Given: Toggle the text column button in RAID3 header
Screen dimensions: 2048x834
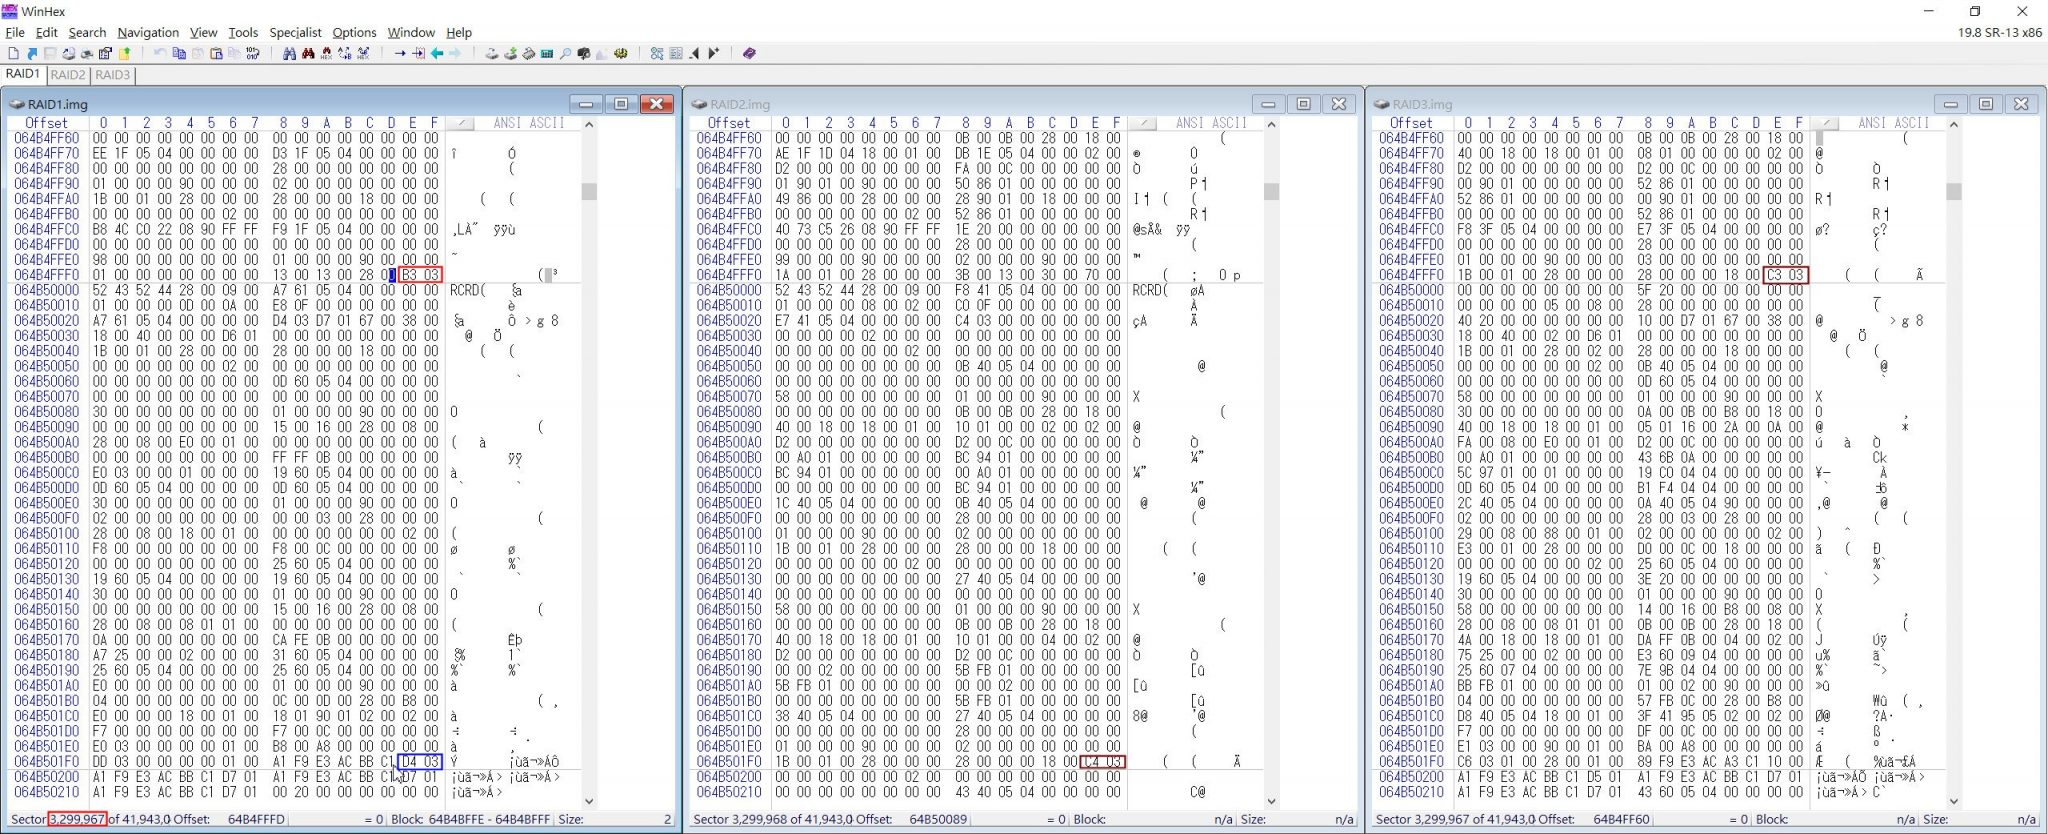Looking at the screenshot, I should 1825,123.
